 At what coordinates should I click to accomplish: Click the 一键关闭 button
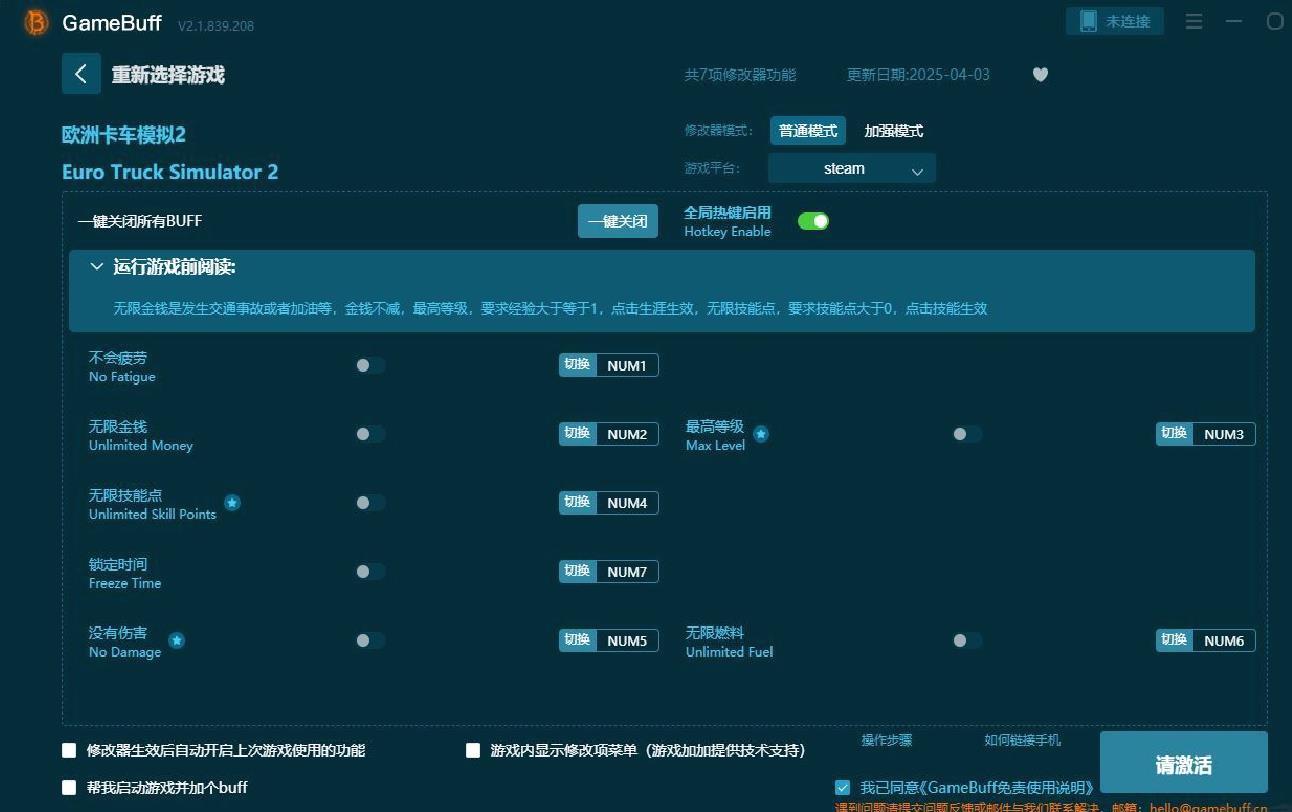point(618,221)
